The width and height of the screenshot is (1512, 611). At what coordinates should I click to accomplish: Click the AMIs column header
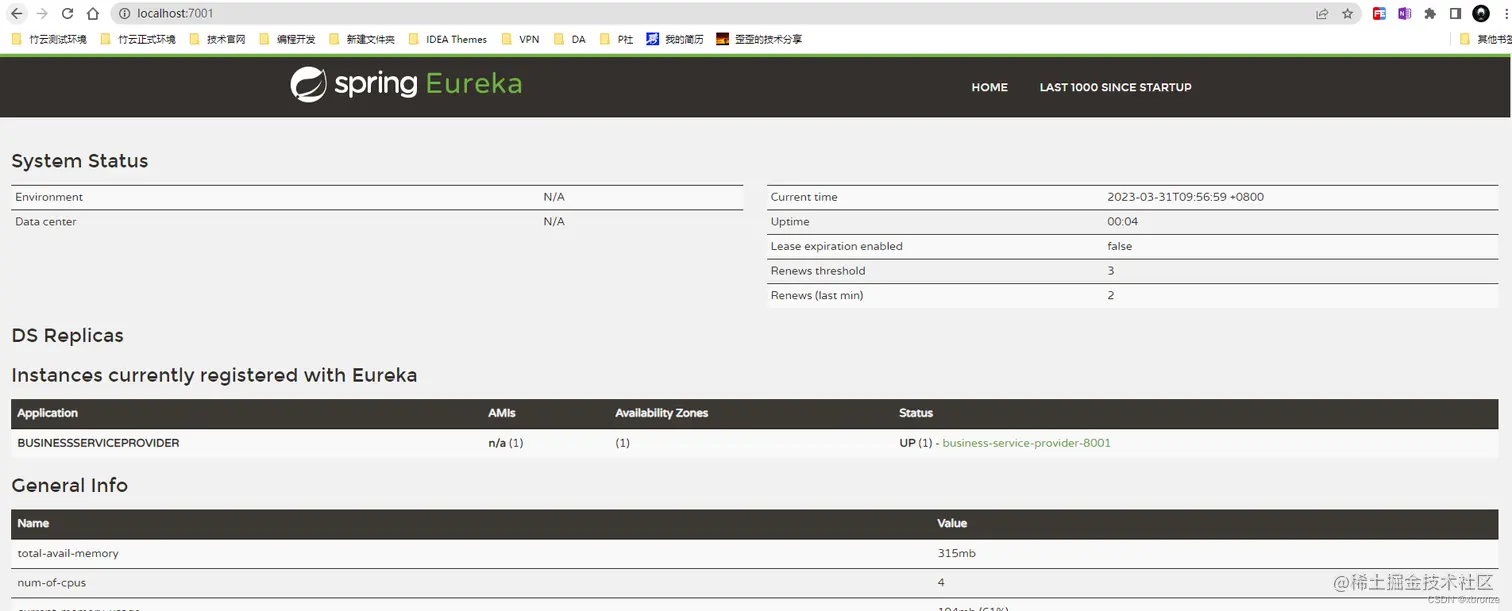(502, 413)
